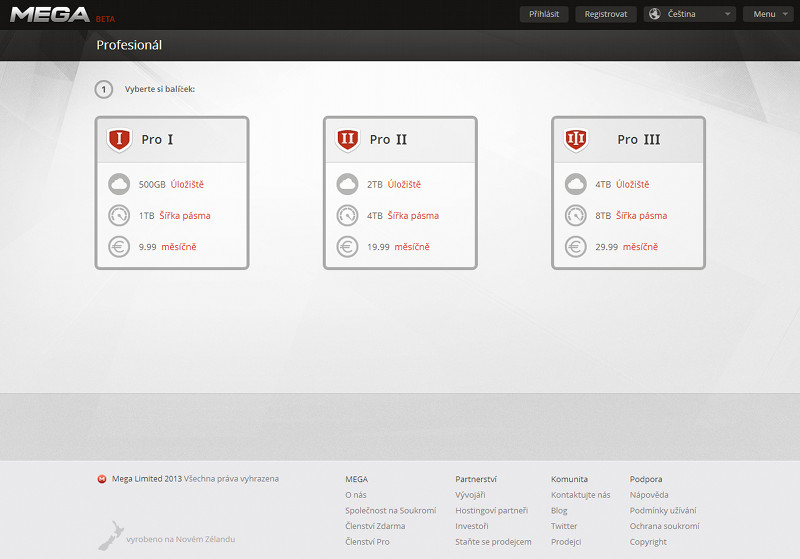
Task: Click the cloud storage icon in Pro I
Action: (x=119, y=184)
